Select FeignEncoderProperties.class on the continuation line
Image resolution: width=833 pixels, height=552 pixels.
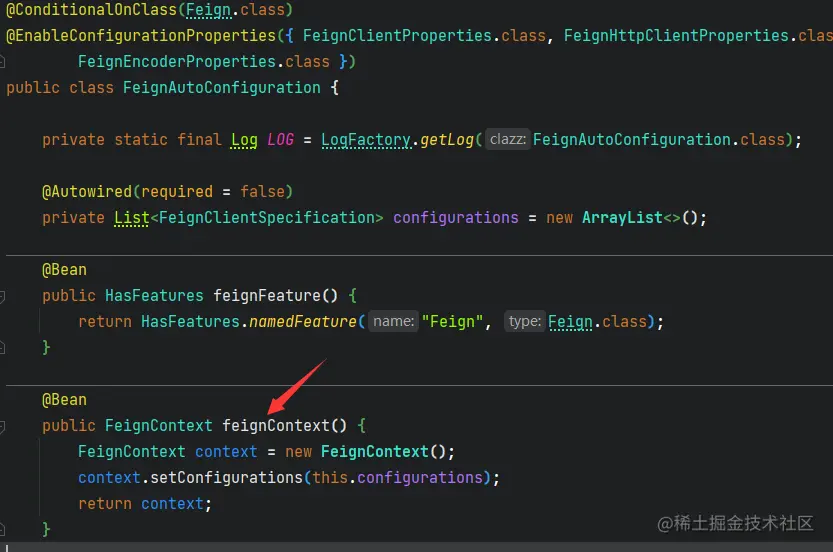(203, 62)
